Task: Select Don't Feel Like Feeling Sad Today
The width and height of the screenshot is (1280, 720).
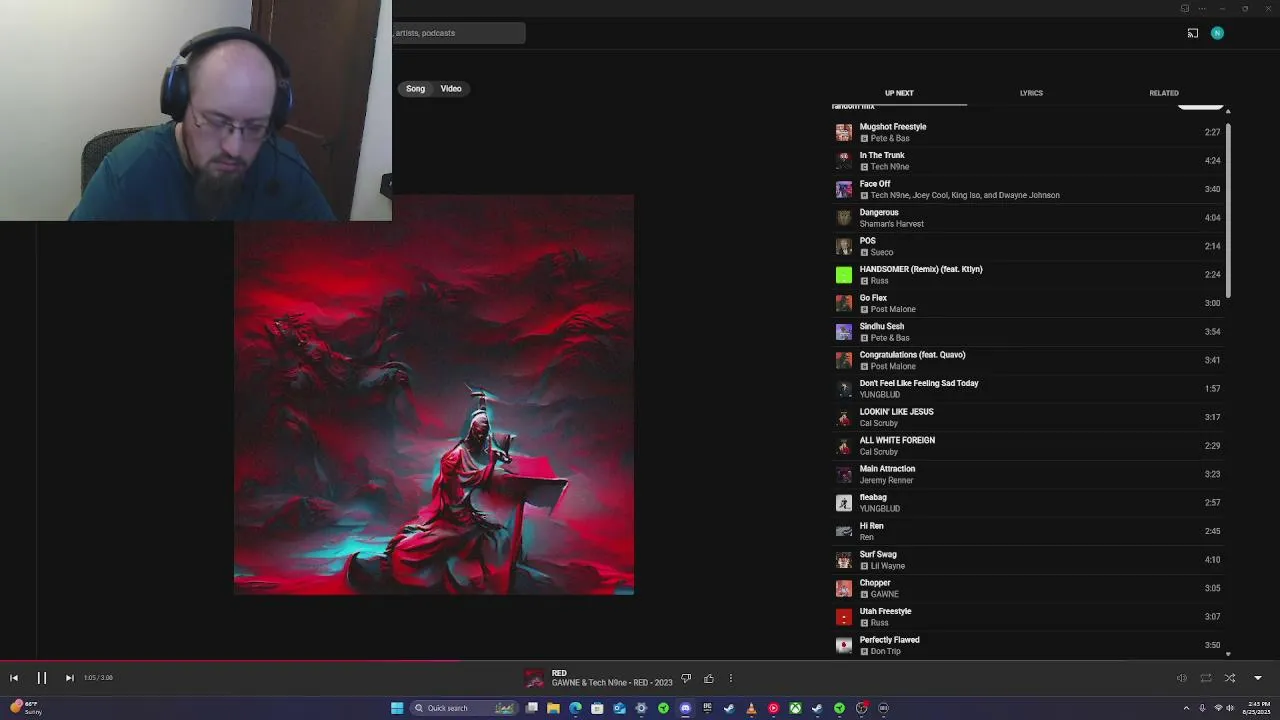Action: coord(1028,388)
